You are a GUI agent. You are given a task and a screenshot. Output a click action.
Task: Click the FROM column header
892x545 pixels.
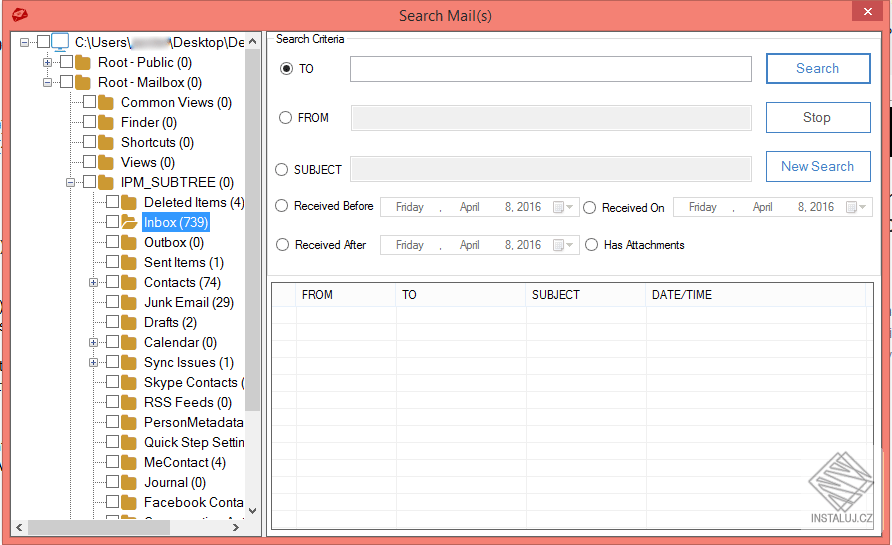[x=346, y=295]
